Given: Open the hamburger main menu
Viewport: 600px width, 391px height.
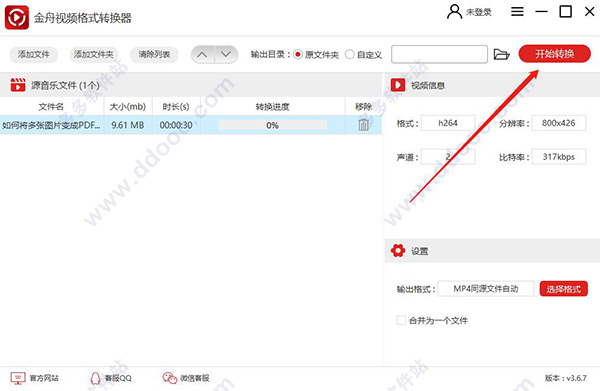Looking at the screenshot, I should point(517,12).
